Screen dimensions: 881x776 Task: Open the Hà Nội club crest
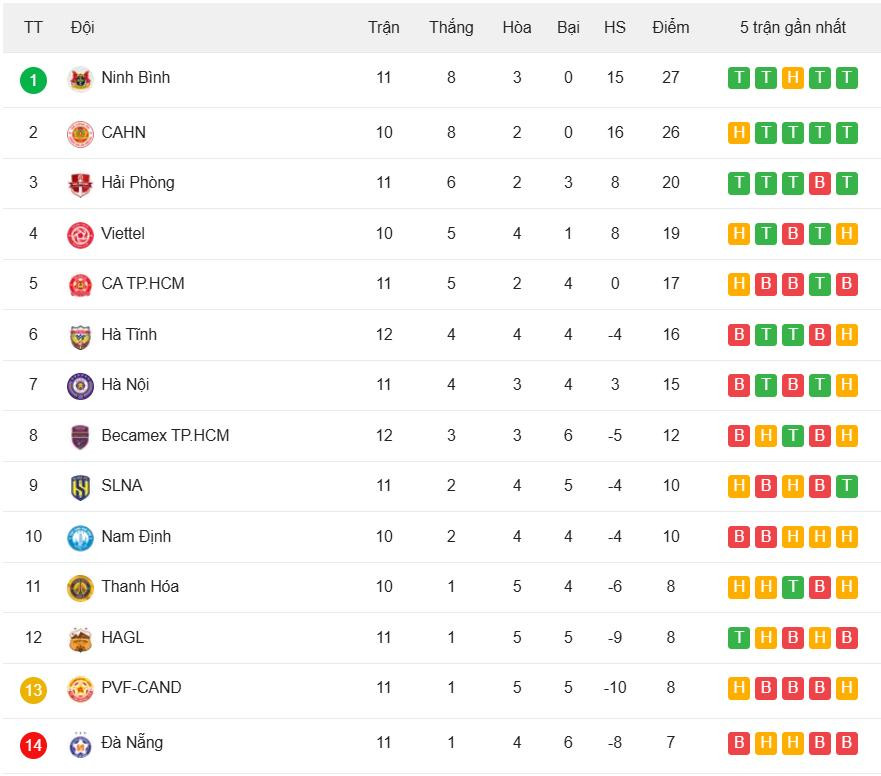pos(80,386)
